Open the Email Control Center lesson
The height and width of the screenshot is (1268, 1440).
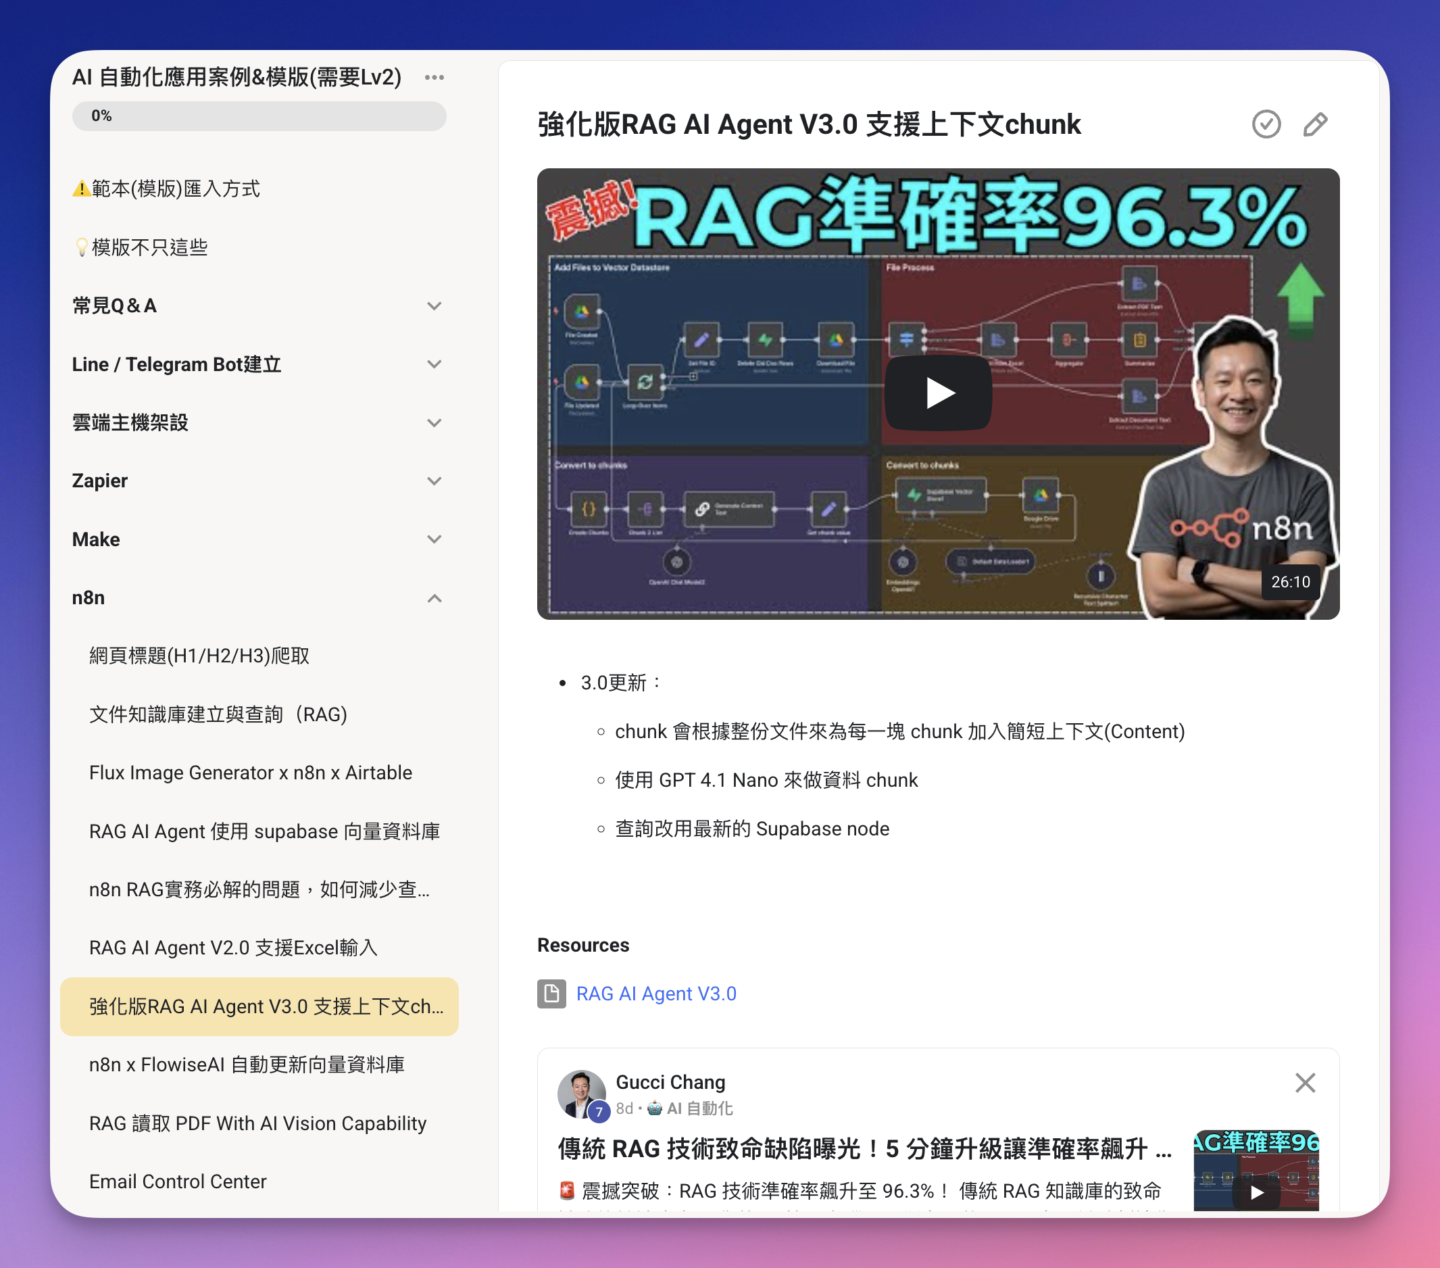(x=178, y=1182)
